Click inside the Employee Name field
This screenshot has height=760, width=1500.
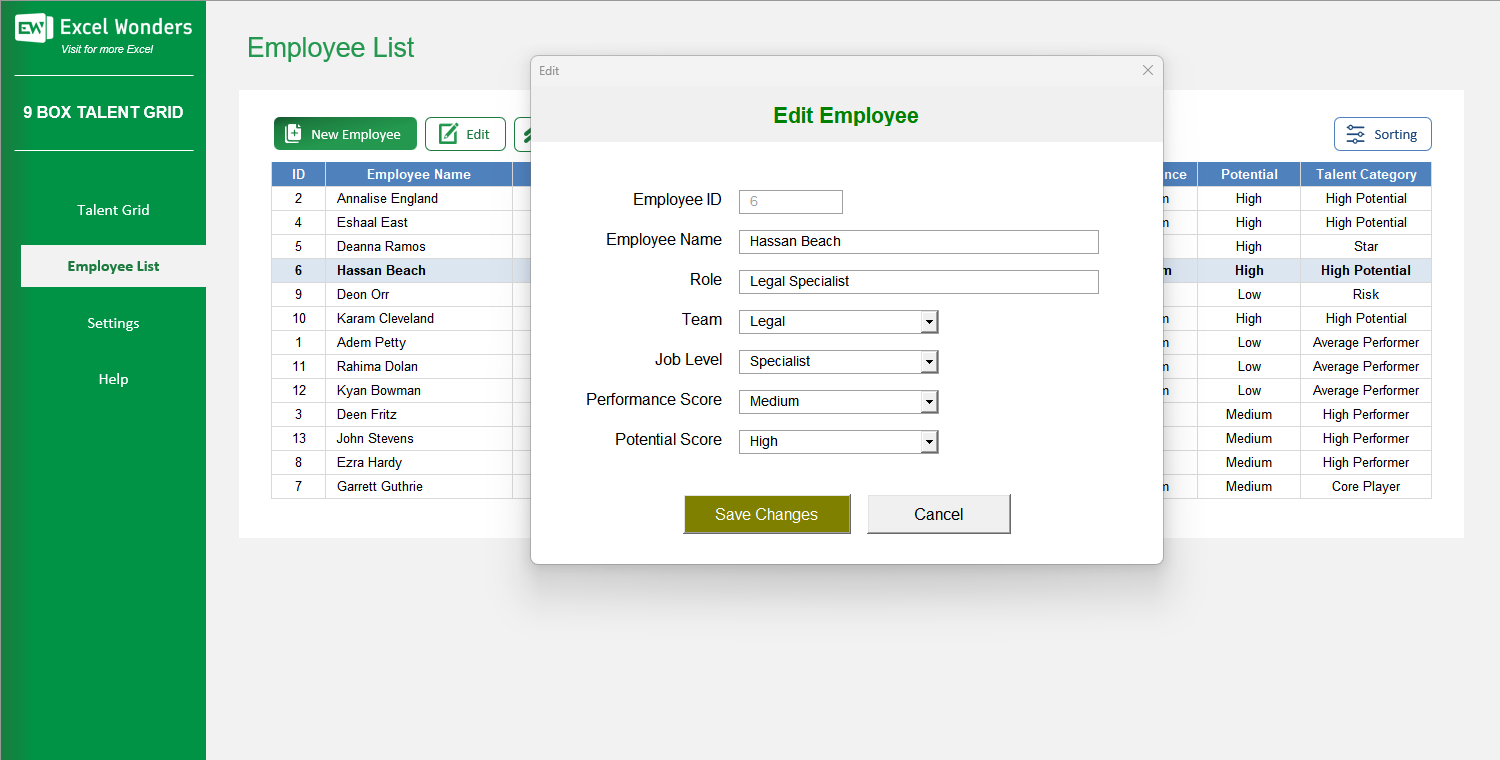[x=918, y=241]
